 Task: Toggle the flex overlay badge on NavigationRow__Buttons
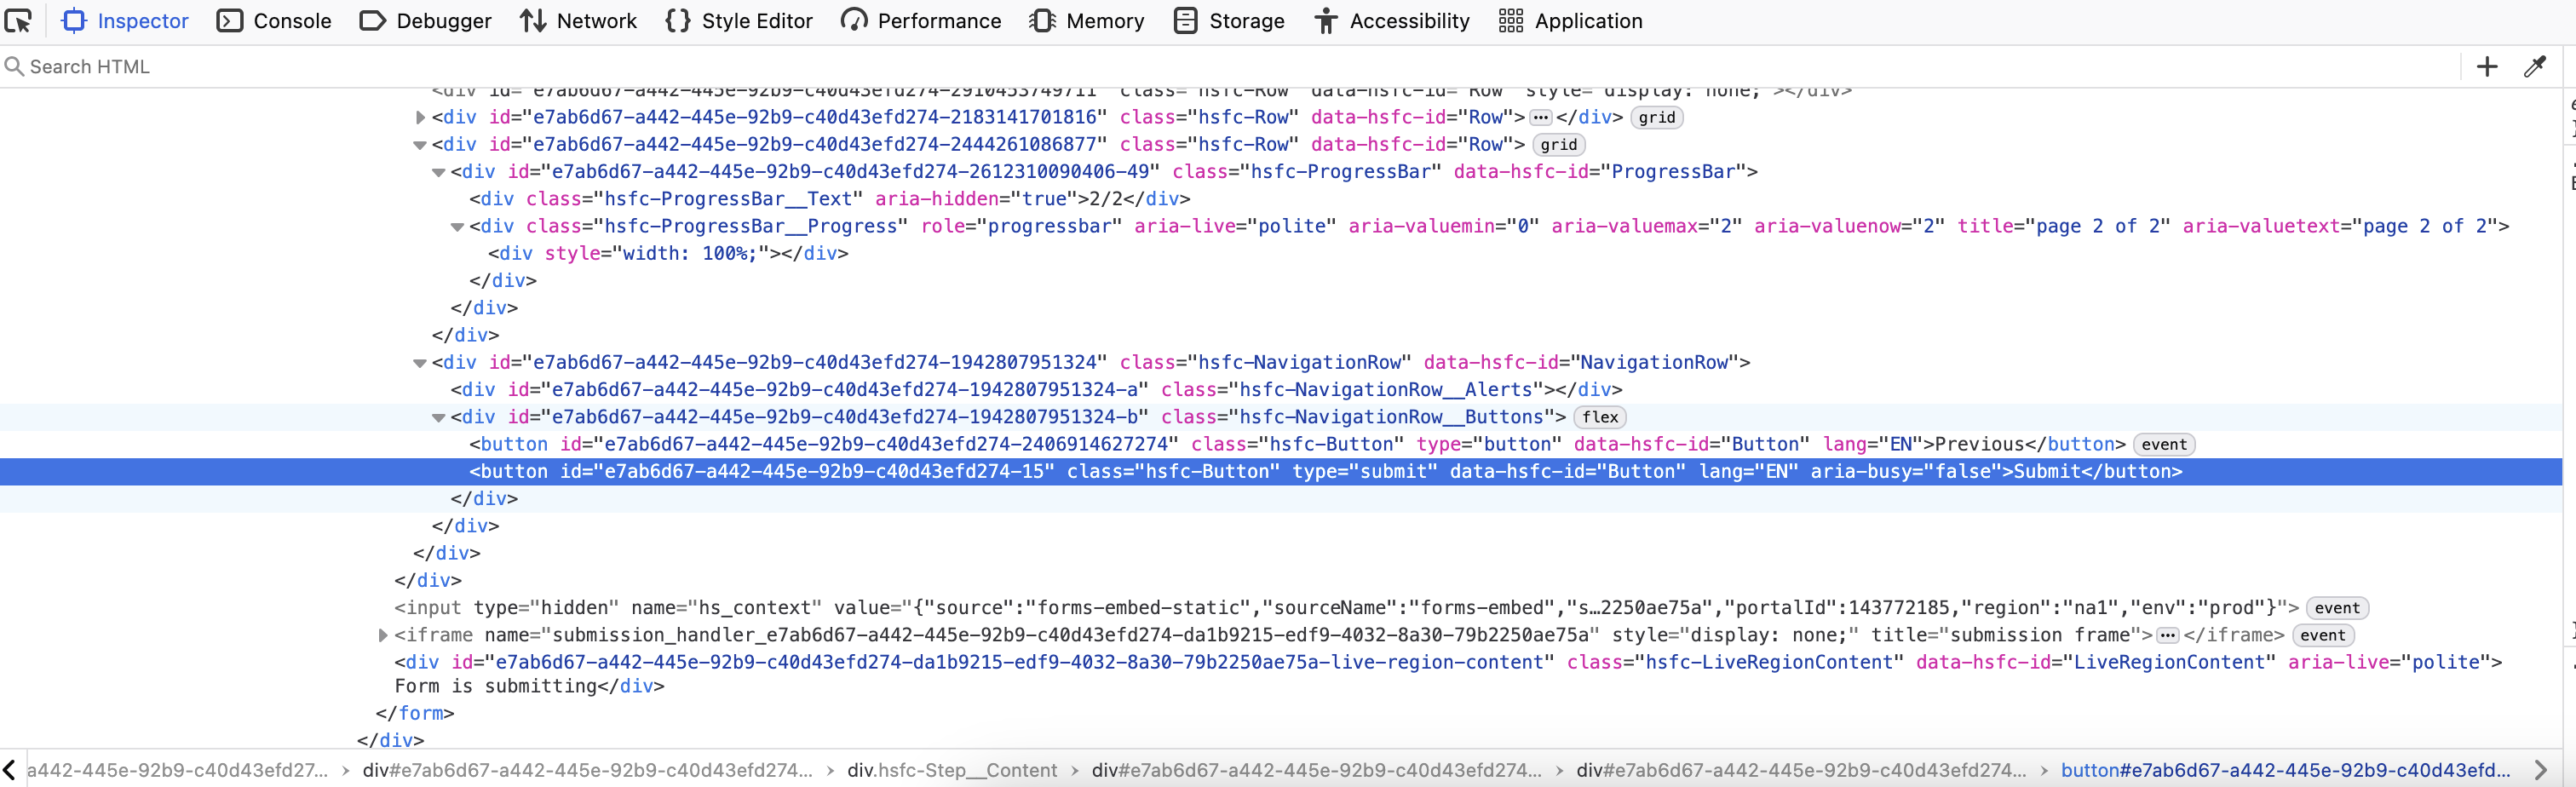[x=1599, y=417]
